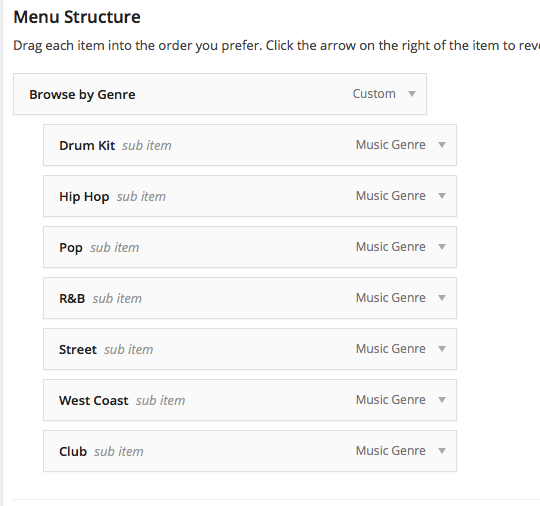This screenshot has width=540, height=506.
Task: Click the Menu Structure heading
Action: point(77,17)
